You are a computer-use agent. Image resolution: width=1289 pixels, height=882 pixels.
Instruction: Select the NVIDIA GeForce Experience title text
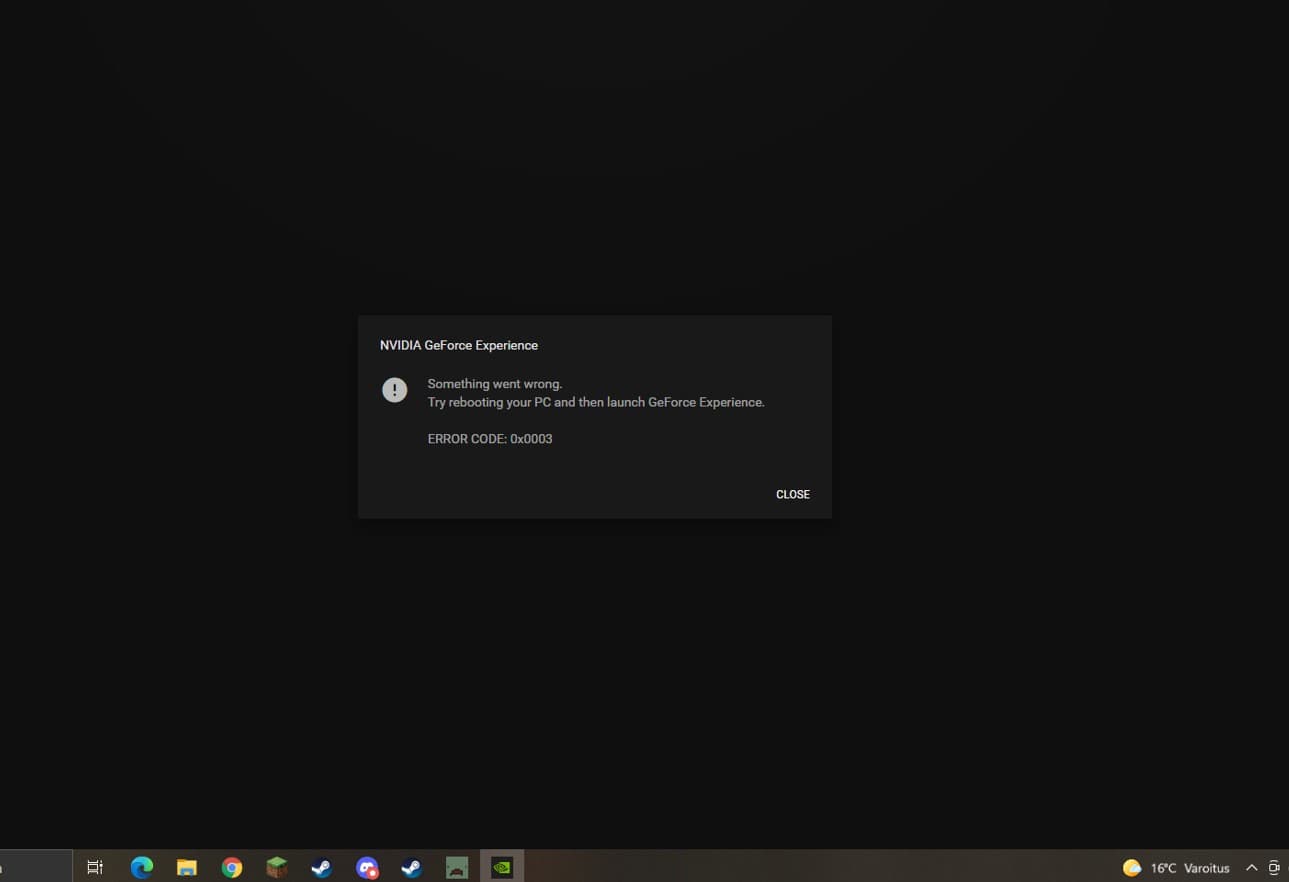458,344
